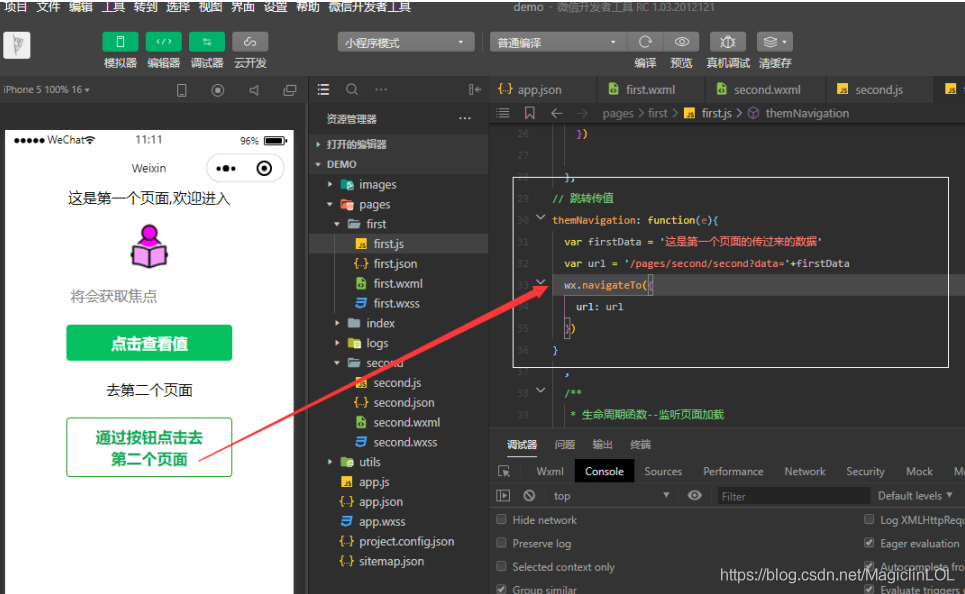
Task: Click the 编辑器 editor toolbar icon
Action: coord(163,42)
